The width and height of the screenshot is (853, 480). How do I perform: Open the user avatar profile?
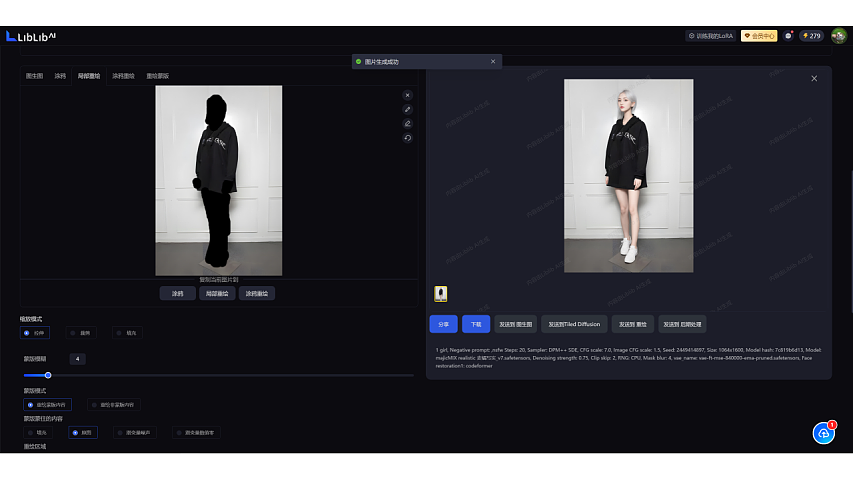coord(838,36)
